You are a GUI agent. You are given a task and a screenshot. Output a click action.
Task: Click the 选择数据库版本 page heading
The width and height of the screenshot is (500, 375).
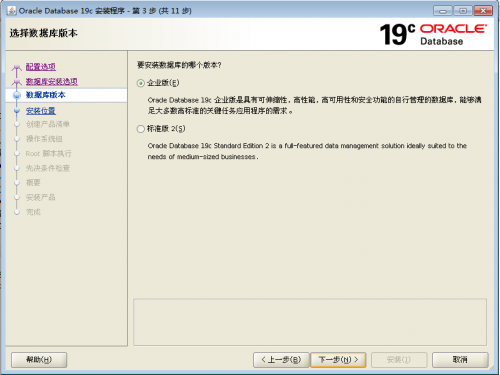(x=44, y=33)
